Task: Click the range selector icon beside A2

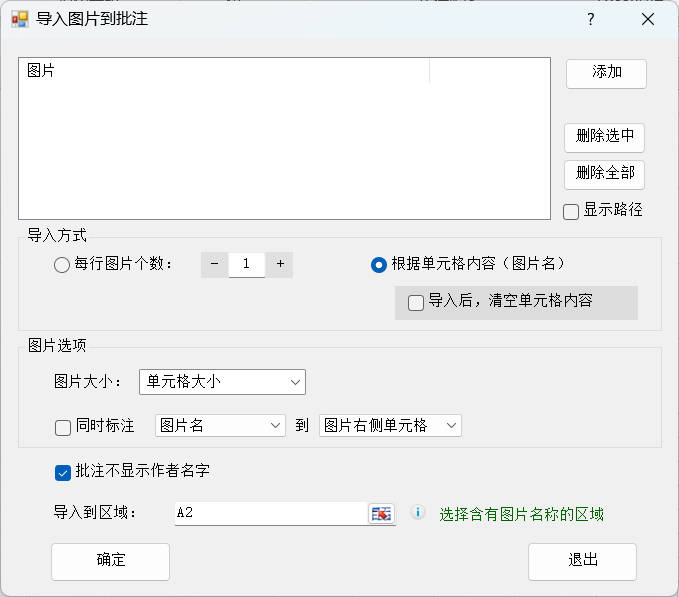Action: pyautogui.click(x=382, y=513)
